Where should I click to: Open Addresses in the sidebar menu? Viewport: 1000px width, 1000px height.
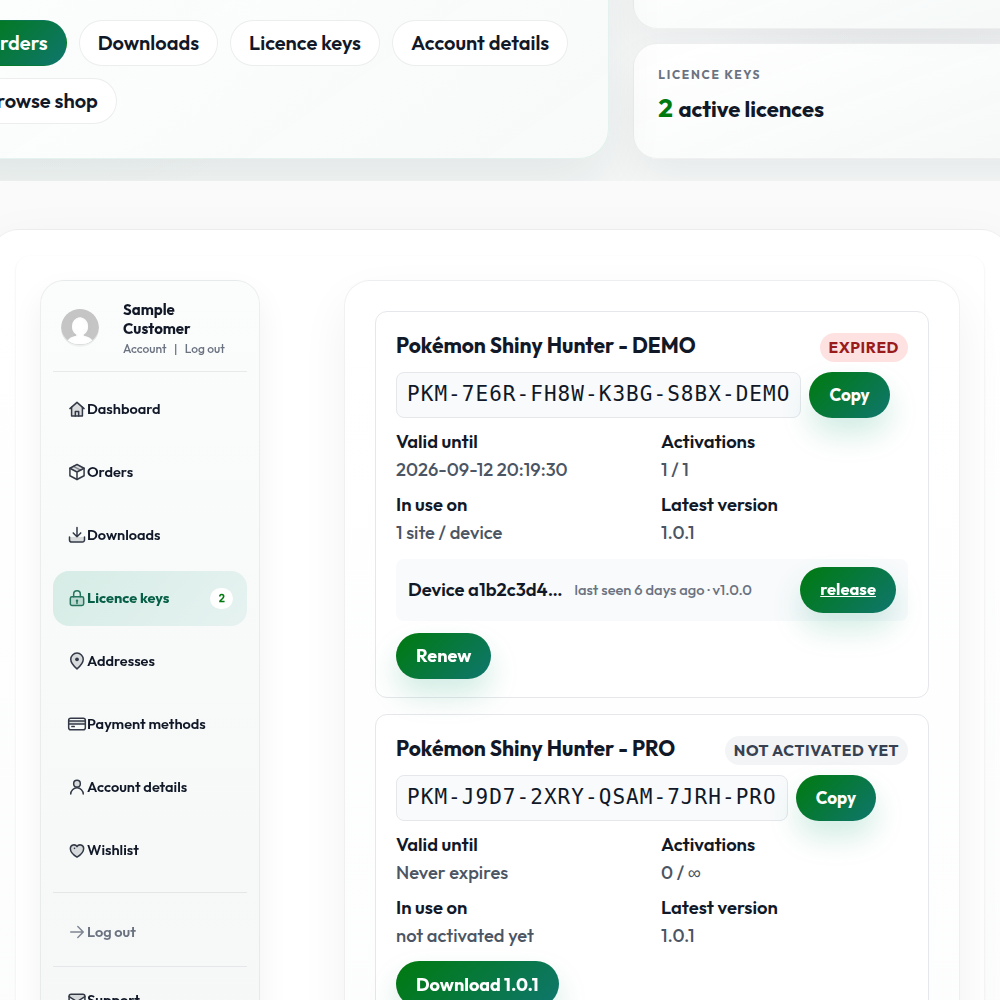click(x=150, y=661)
